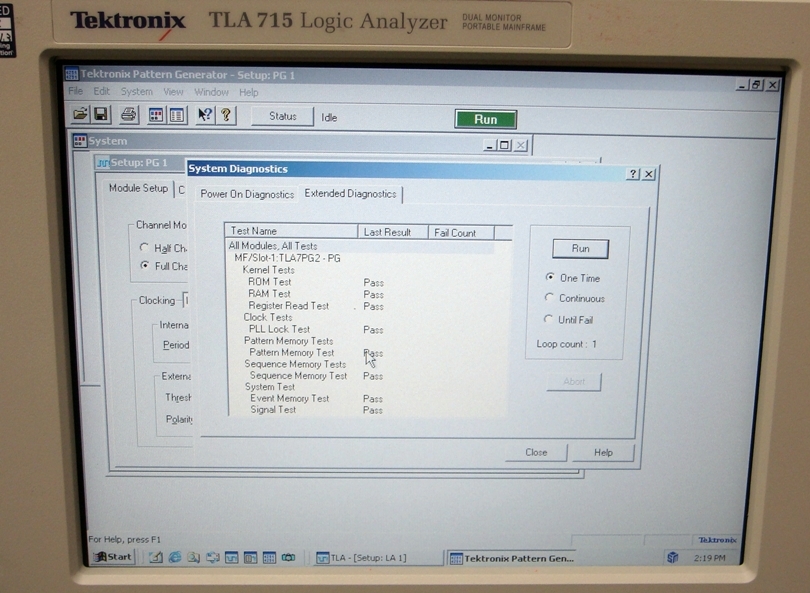Open the Help menu
810x593 pixels.
(248, 92)
